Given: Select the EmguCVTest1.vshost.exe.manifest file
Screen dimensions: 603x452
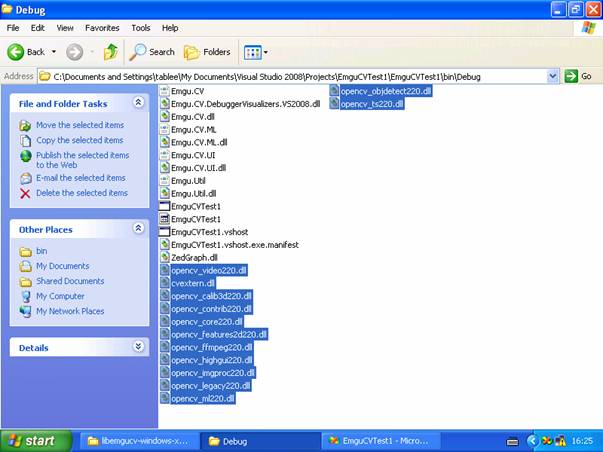Looking at the screenshot, I should click(x=234, y=244).
